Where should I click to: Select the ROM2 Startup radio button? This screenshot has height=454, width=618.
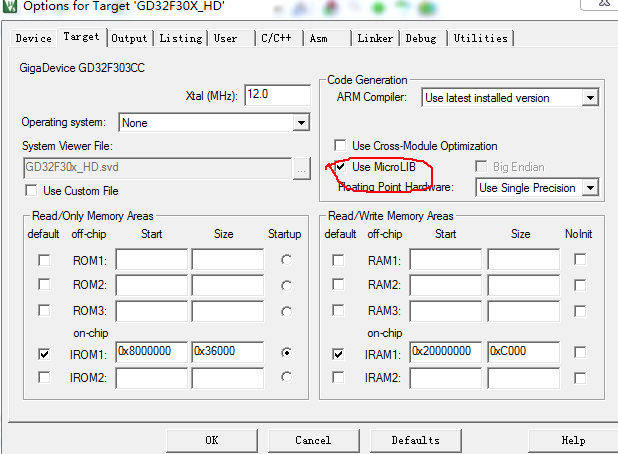[x=287, y=285]
